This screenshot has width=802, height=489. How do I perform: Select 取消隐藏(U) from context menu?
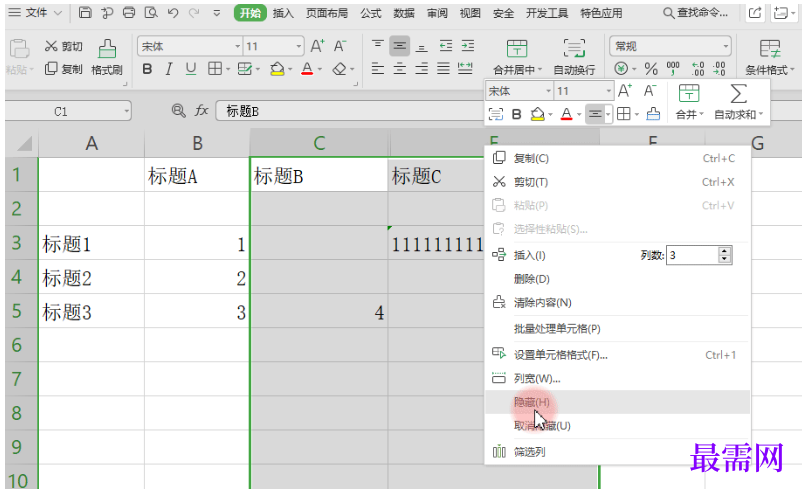point(617,426)
